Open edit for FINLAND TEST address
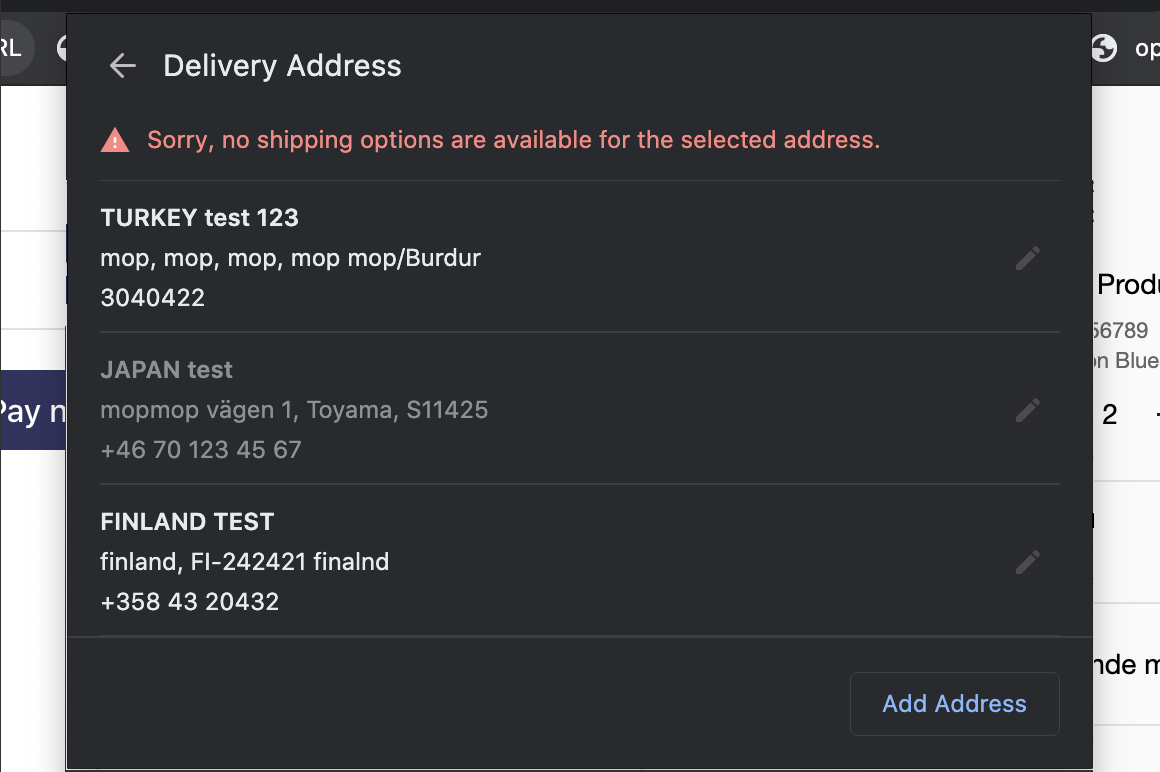1160x772 pixels. [1027, 562]
